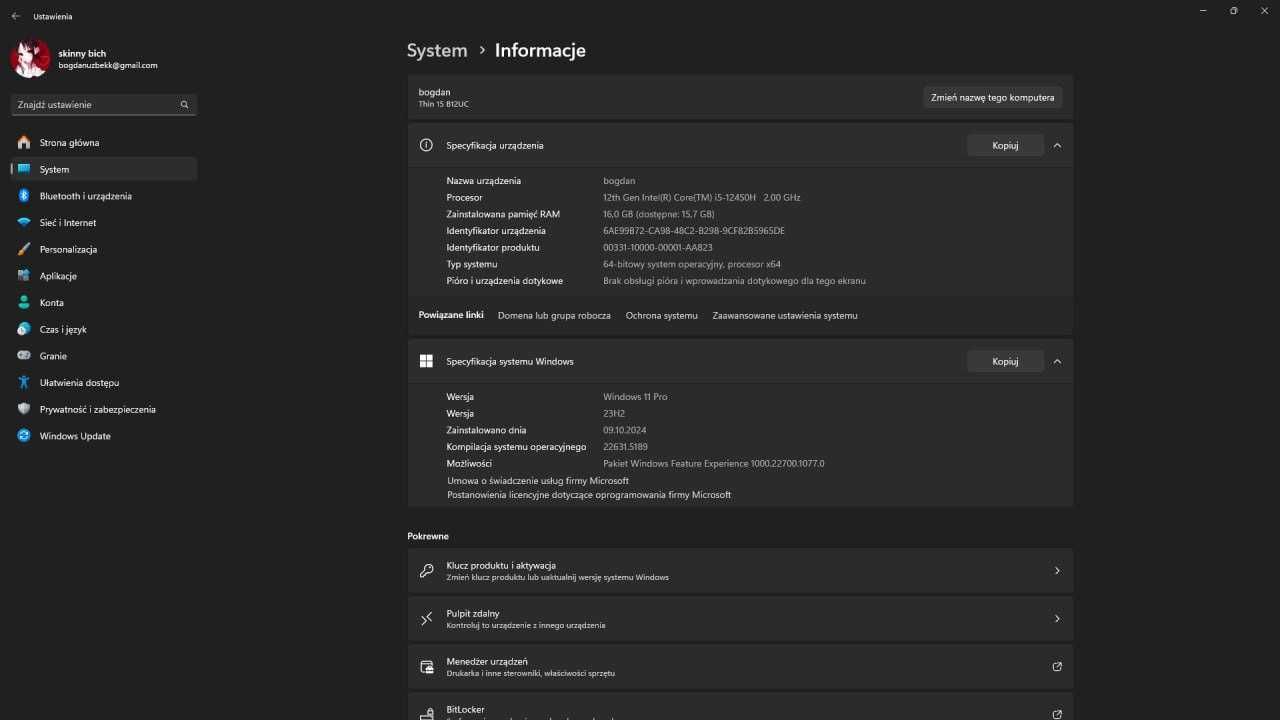Click the Konta person icon
Viewport: 1280px width, 720px height.
(x=24, y=302)
